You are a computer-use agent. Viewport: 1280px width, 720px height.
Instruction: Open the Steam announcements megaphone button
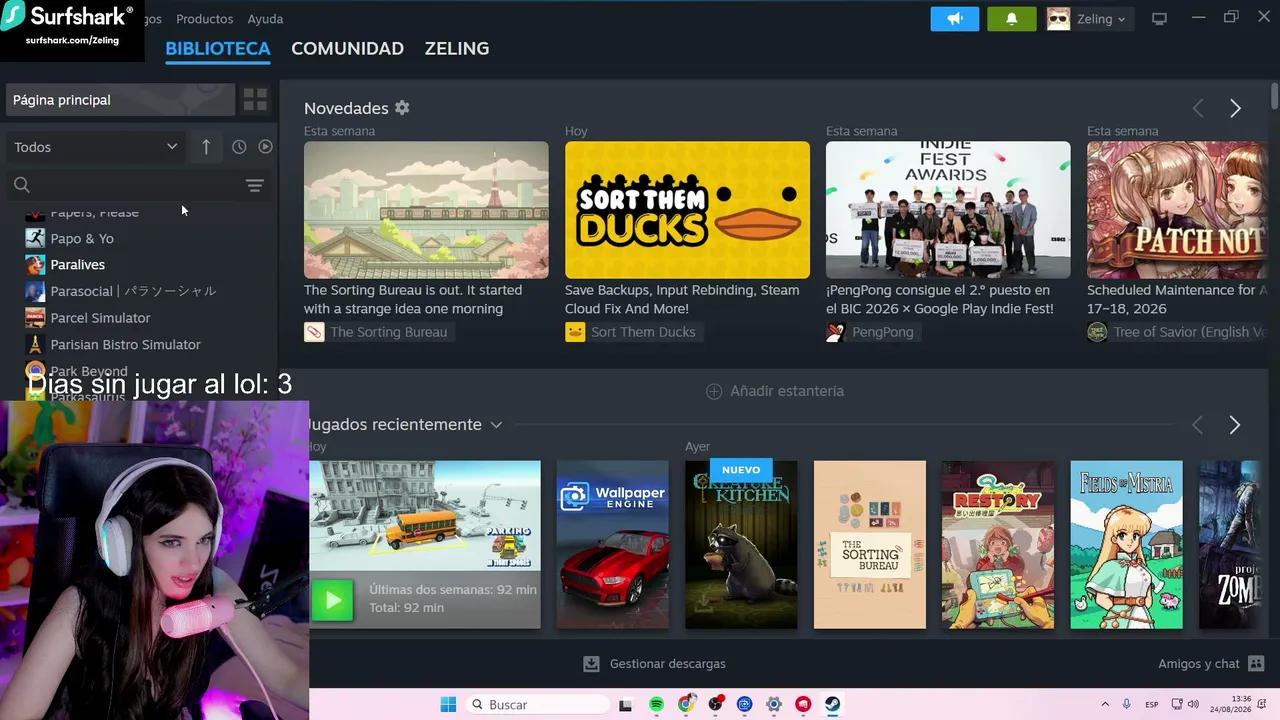pos(955,19)
